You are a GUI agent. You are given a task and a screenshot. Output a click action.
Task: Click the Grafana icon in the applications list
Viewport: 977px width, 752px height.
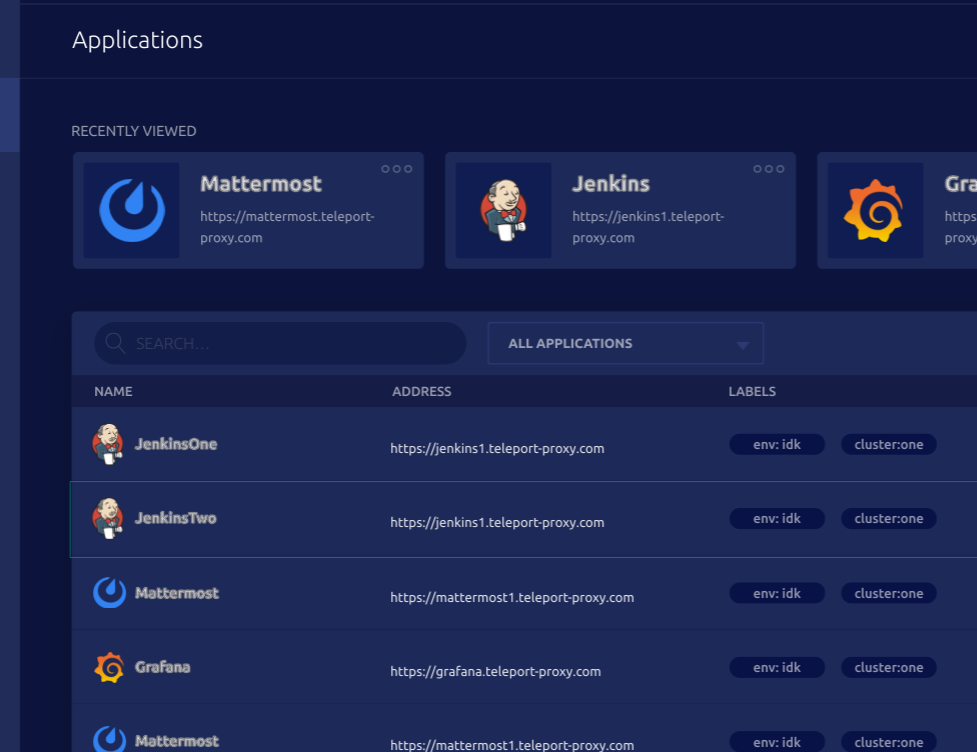pyautogui.click(x=109, y=667)
